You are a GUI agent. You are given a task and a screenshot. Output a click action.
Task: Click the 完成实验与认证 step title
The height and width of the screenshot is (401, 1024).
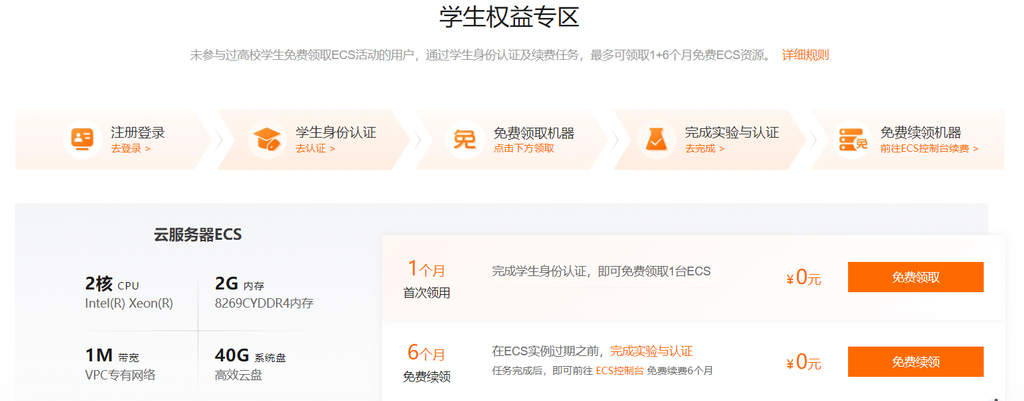tap(732, 133)
